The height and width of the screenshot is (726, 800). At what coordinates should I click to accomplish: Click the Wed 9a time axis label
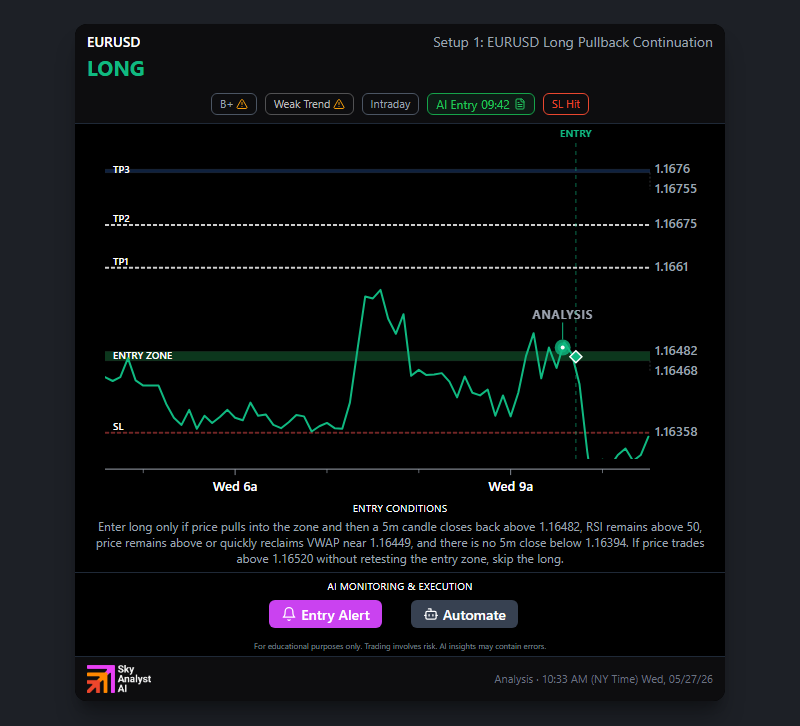[510, 487]
